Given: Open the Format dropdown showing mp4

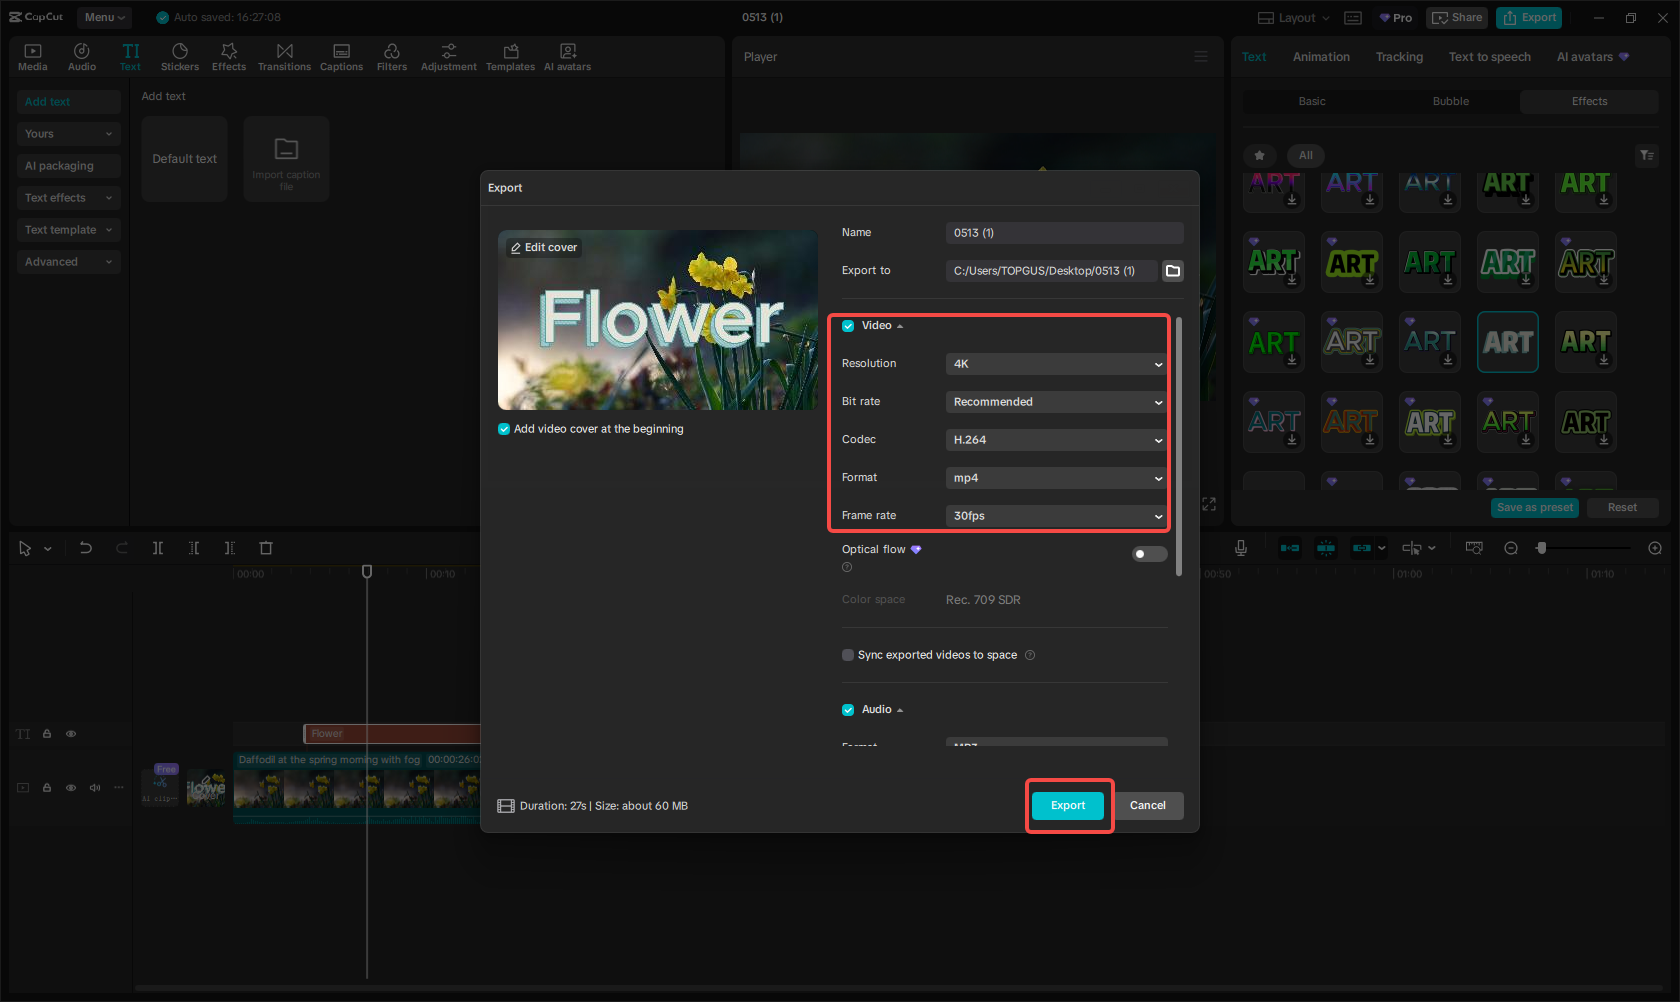Looking at the screenshot, I should coord(1056,478).
